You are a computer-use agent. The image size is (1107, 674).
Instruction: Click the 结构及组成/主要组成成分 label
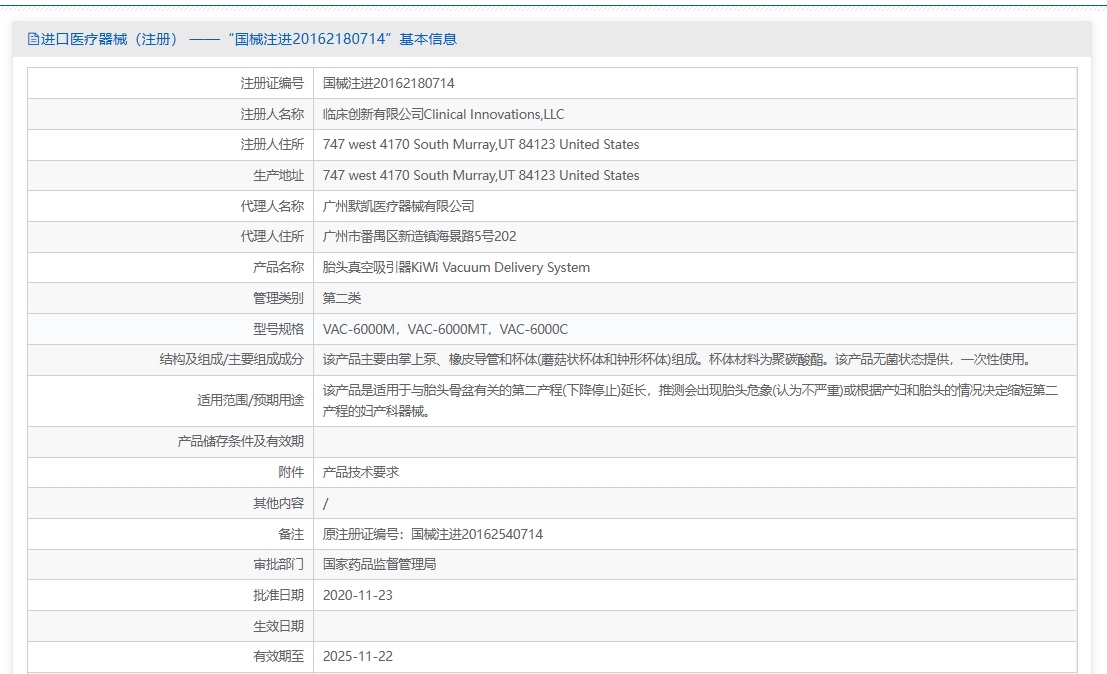[232, 360]
